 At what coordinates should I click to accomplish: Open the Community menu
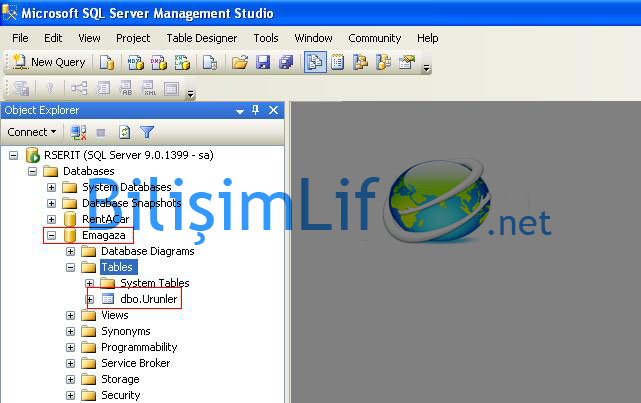[x=374, y=38]
